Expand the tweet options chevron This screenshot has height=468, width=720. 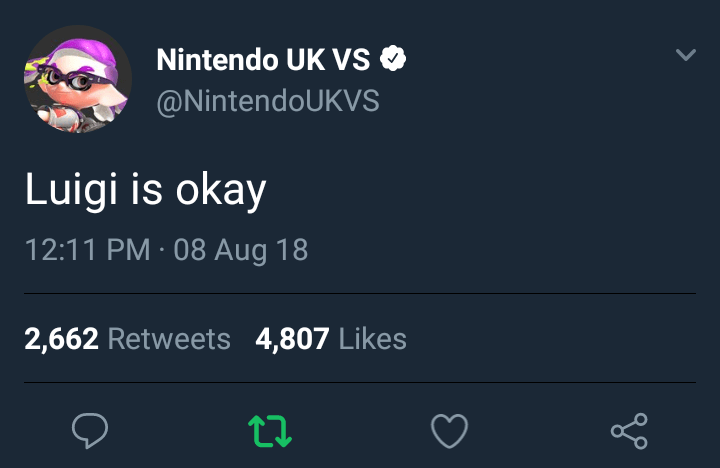click(x=685, y=55)
